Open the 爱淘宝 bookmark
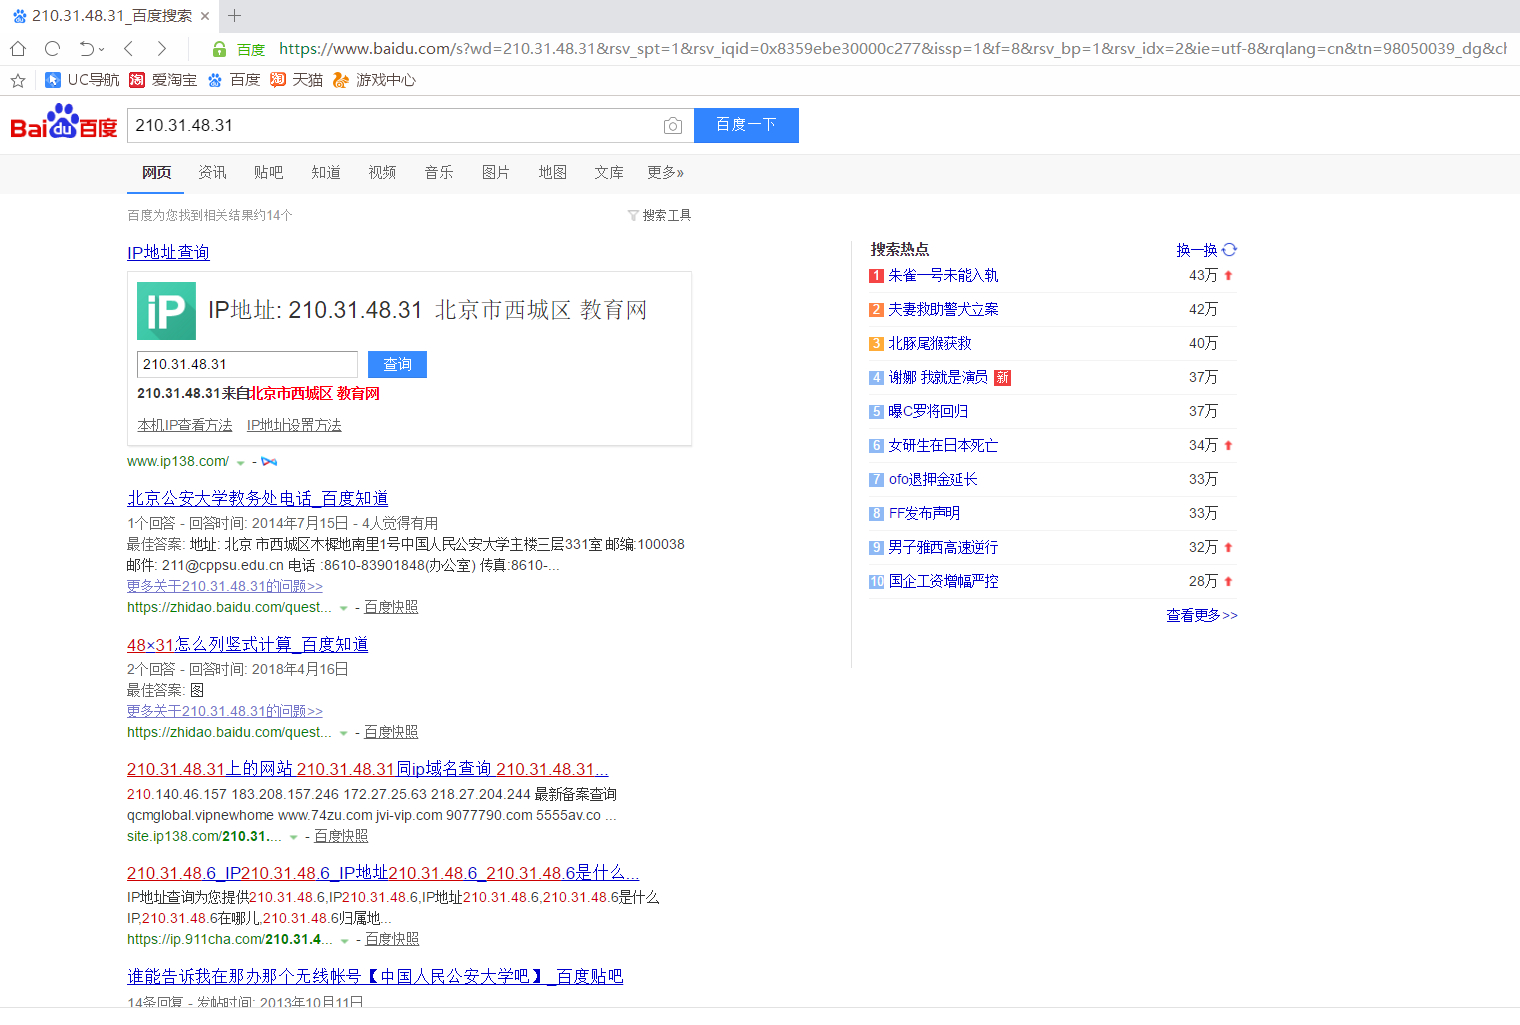1520x1025 pixels. 163,80
